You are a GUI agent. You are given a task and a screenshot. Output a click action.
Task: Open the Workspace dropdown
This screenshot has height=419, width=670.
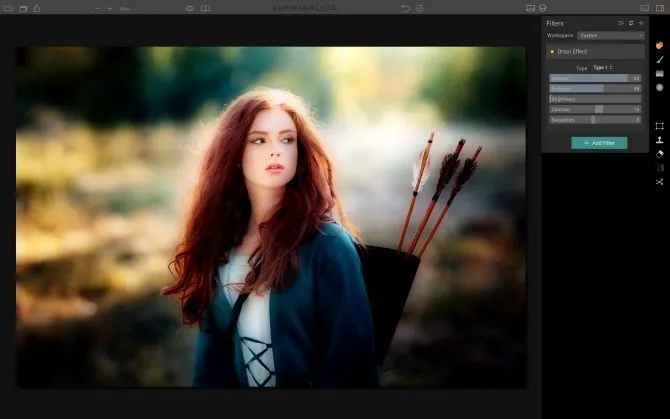[610, 35]
